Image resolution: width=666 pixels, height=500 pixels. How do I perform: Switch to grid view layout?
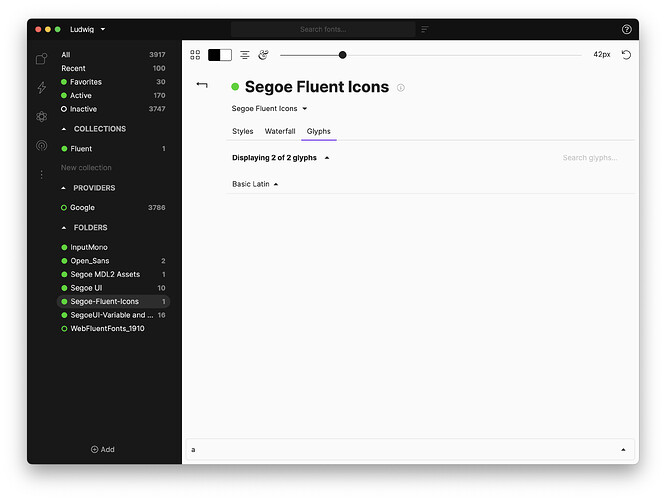coord(195,55)
